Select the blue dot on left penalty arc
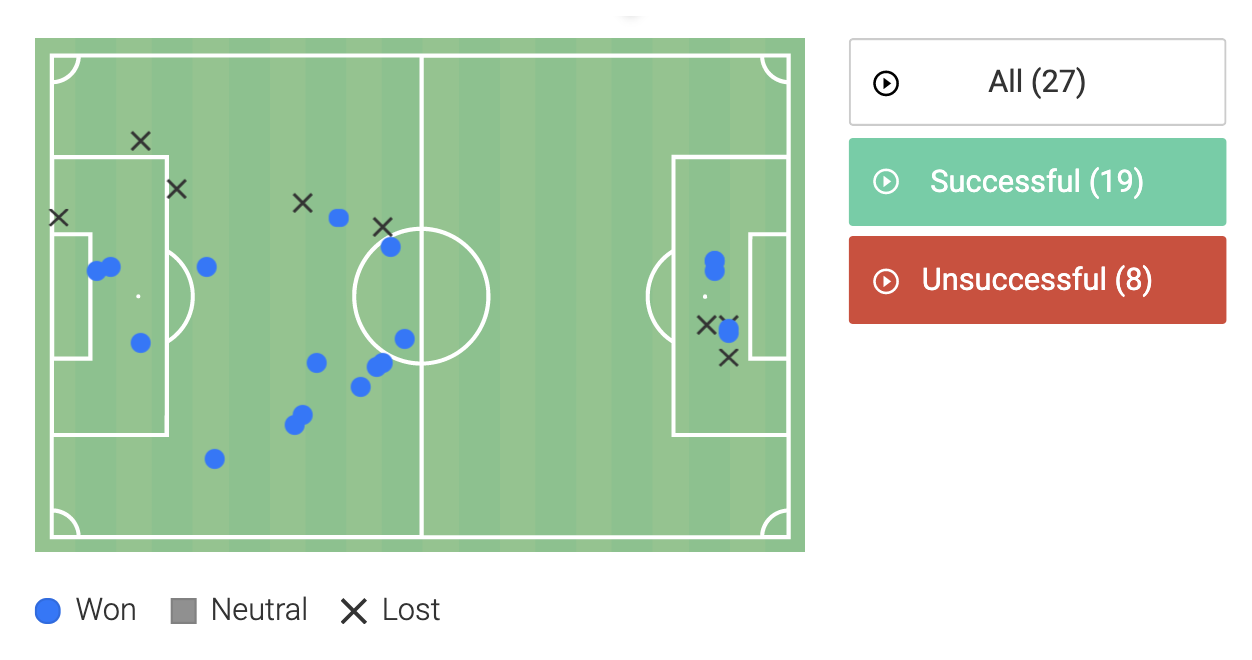Image resolution: width=1252 pixels, height=660 pixels. 206,267
